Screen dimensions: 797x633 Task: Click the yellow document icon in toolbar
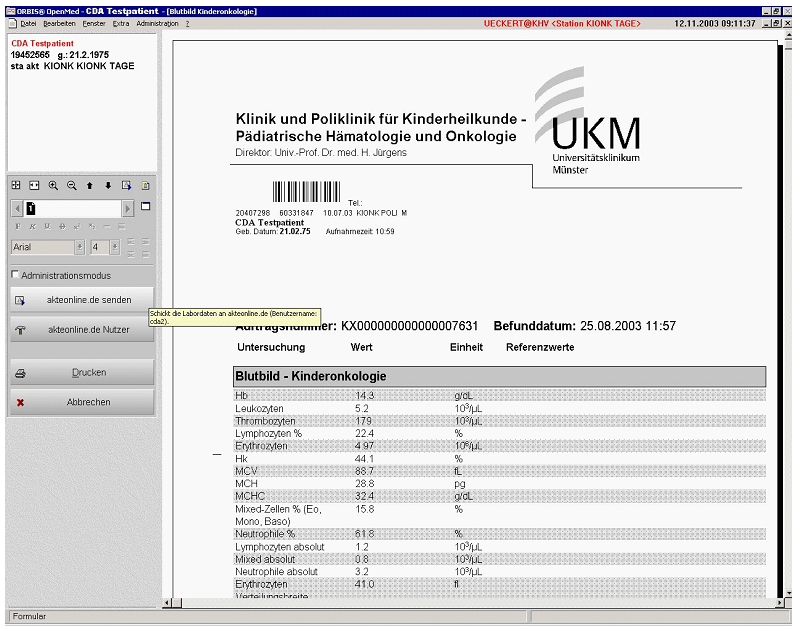pyautogui.click(x=145, y=185)
